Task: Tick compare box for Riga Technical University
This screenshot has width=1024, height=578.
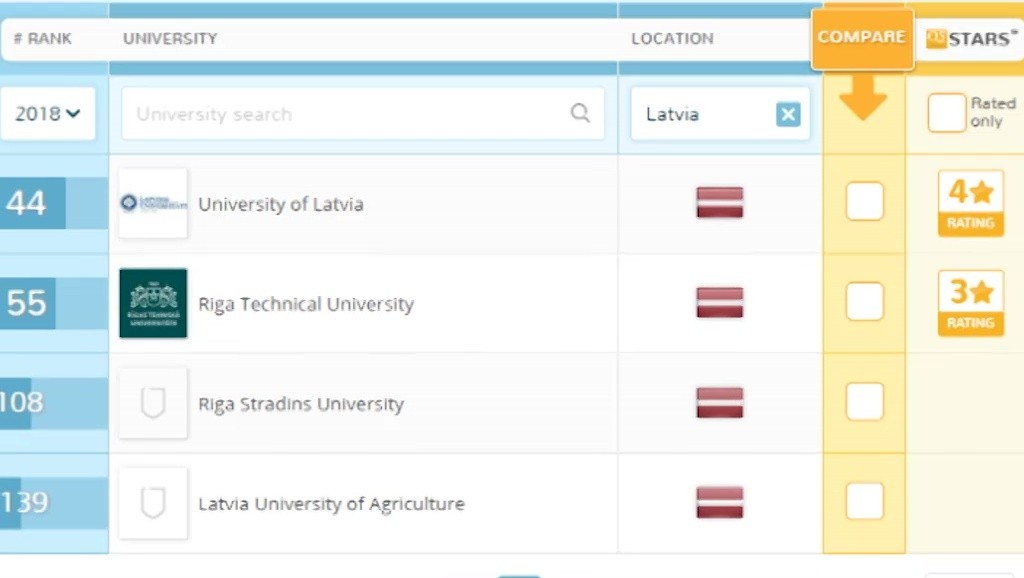Action: click(865, 301)
